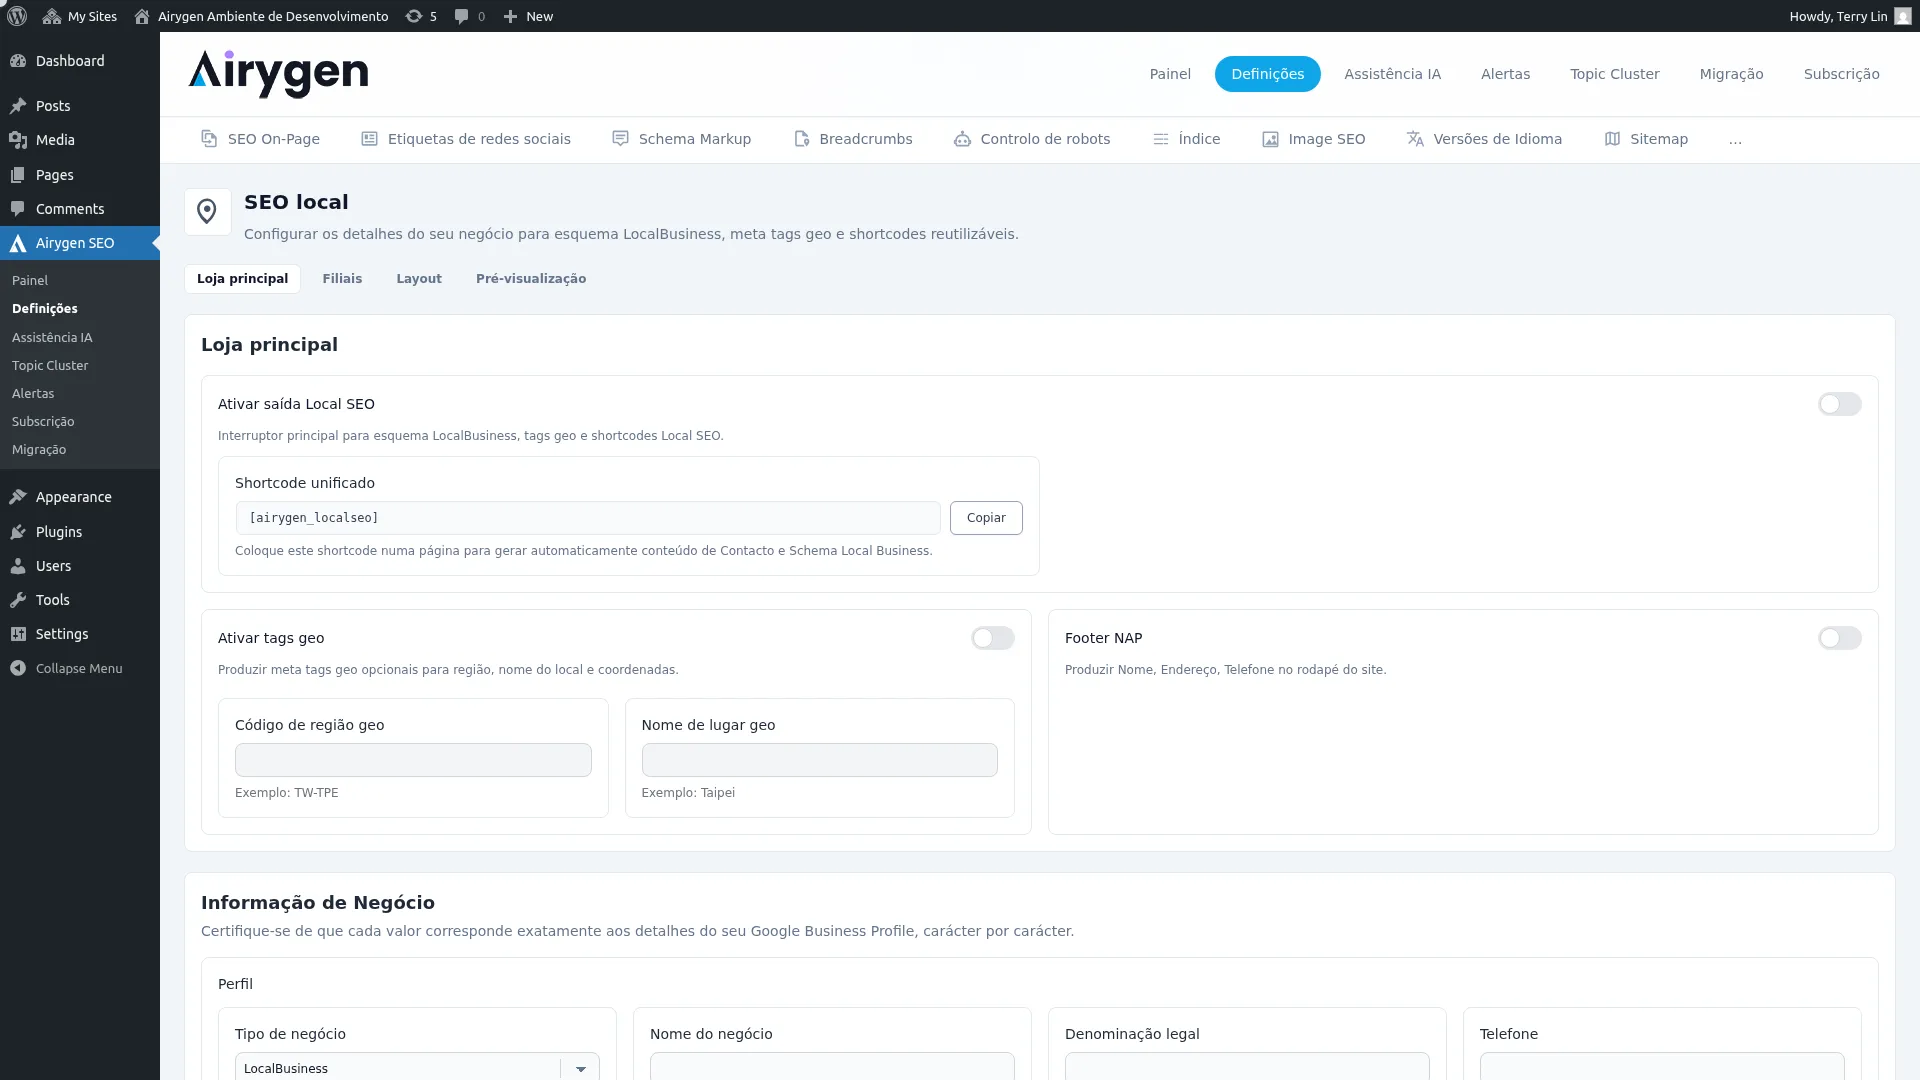1920x1080 pixels.
Task: Select the Layout tab
Action: point(419,279)
